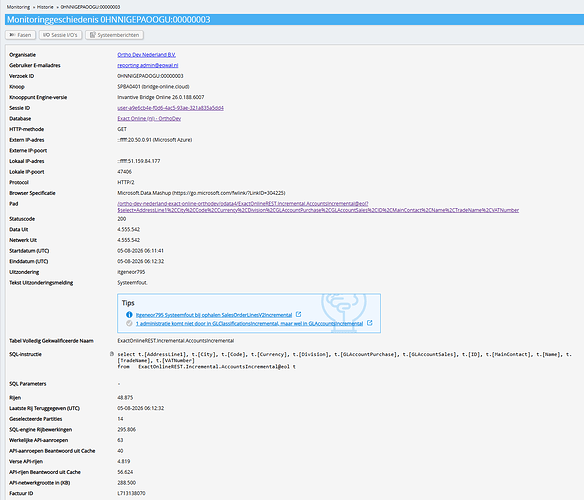Open the GLClassificationsIncremental tip link

click(249, 323)
